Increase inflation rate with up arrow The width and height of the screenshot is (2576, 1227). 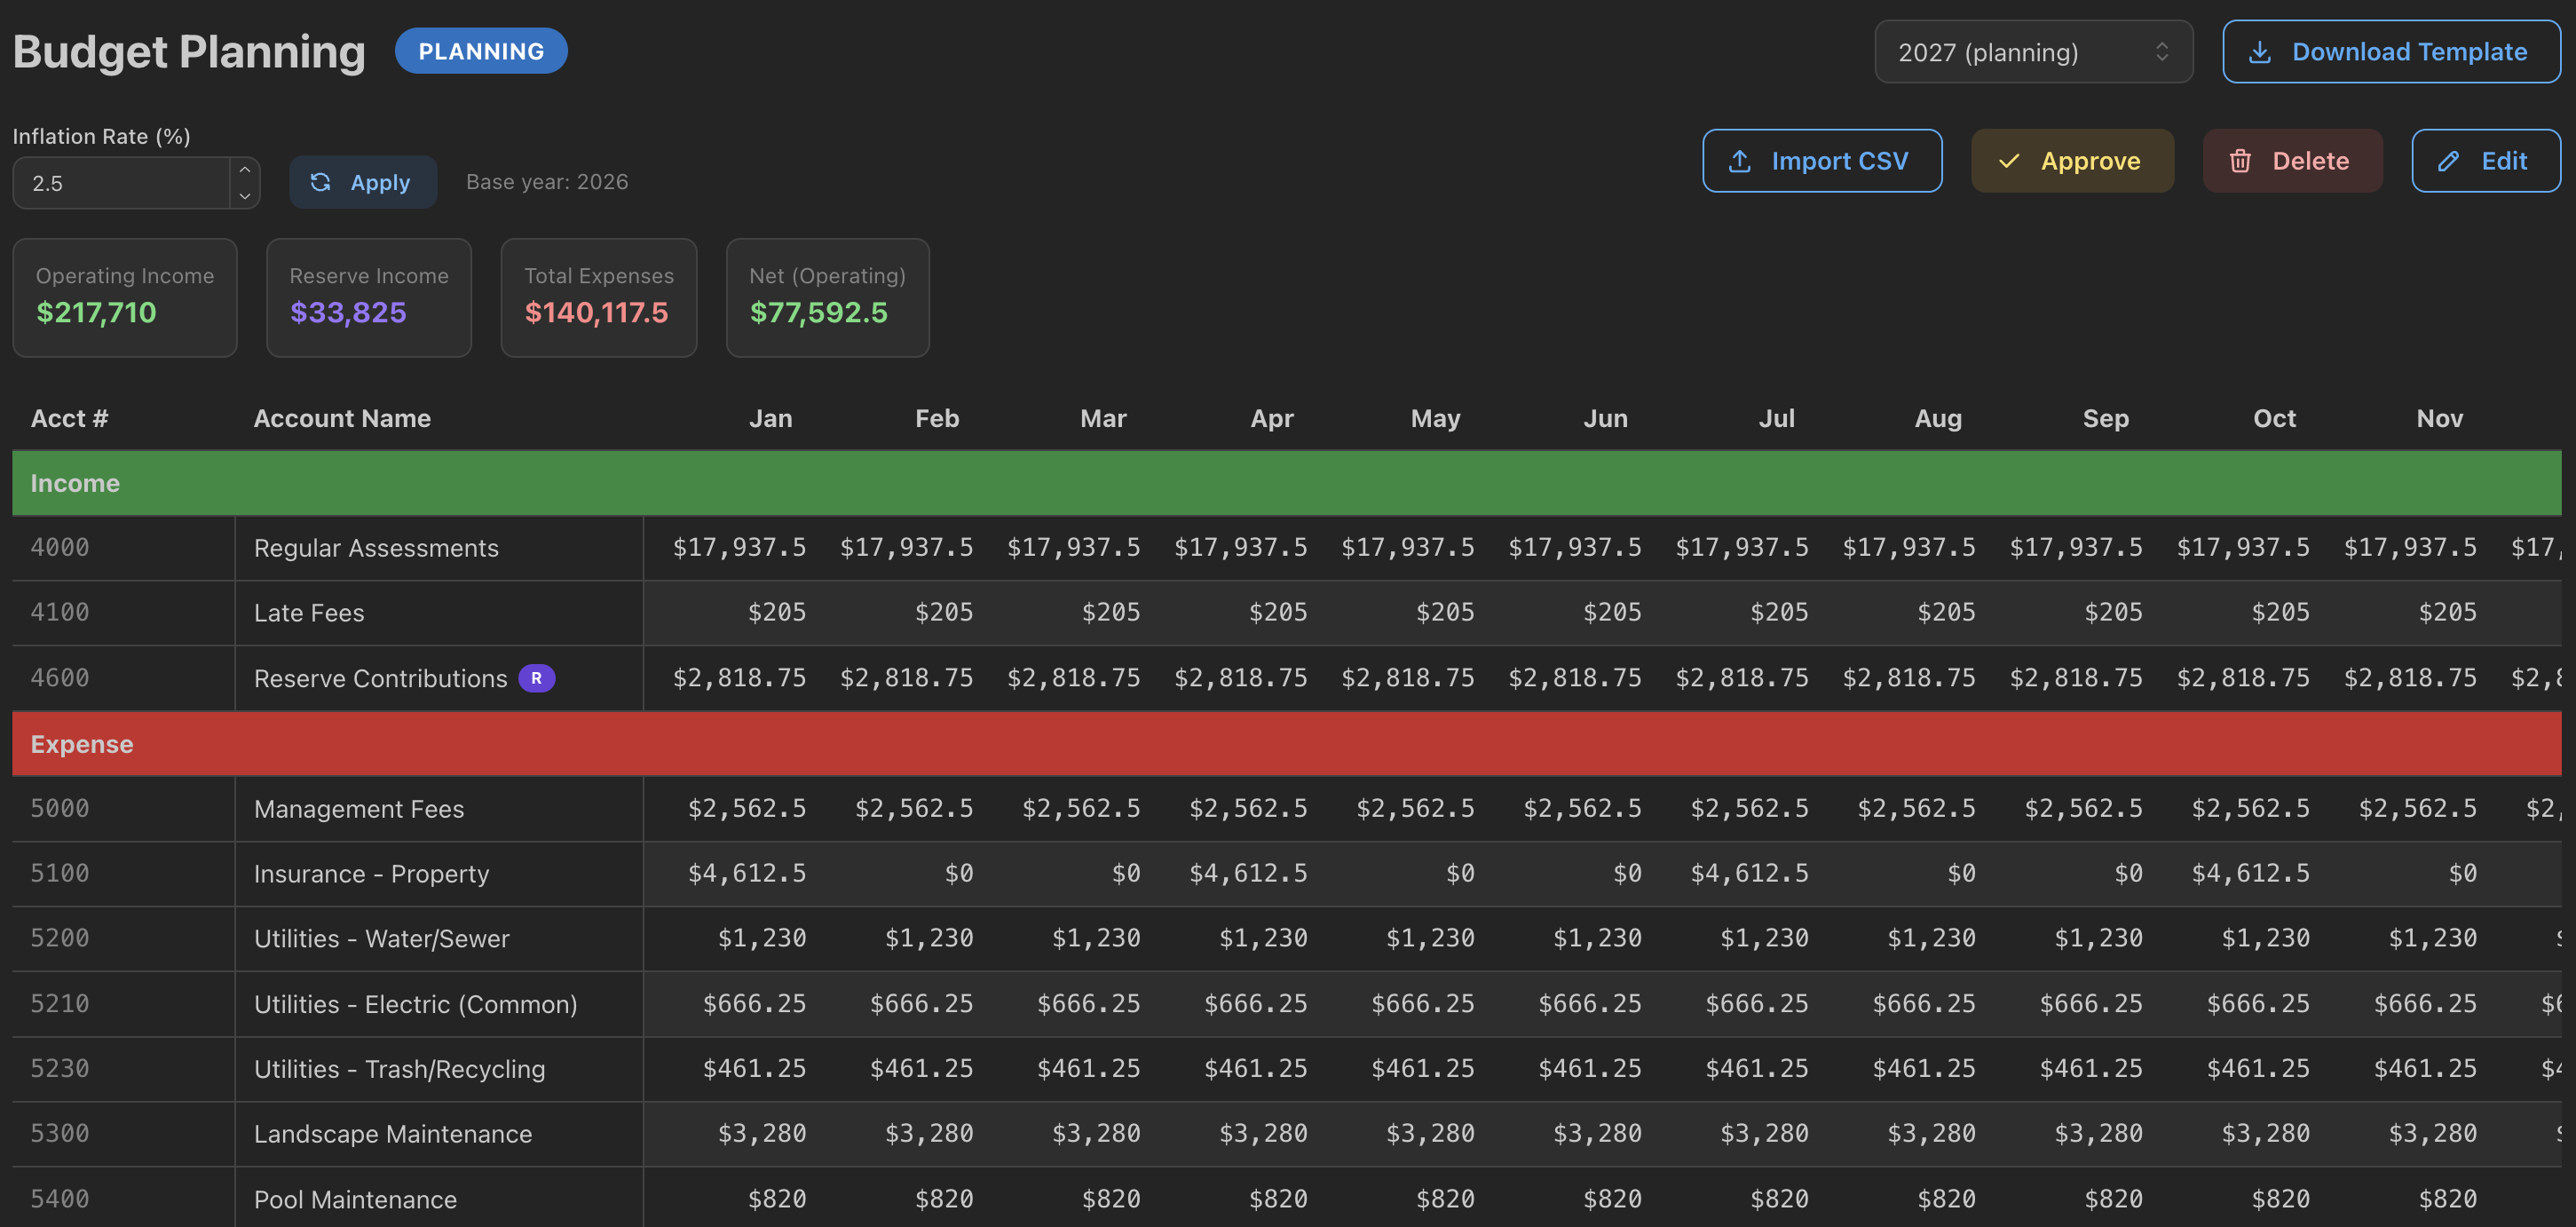click(245, 170)
